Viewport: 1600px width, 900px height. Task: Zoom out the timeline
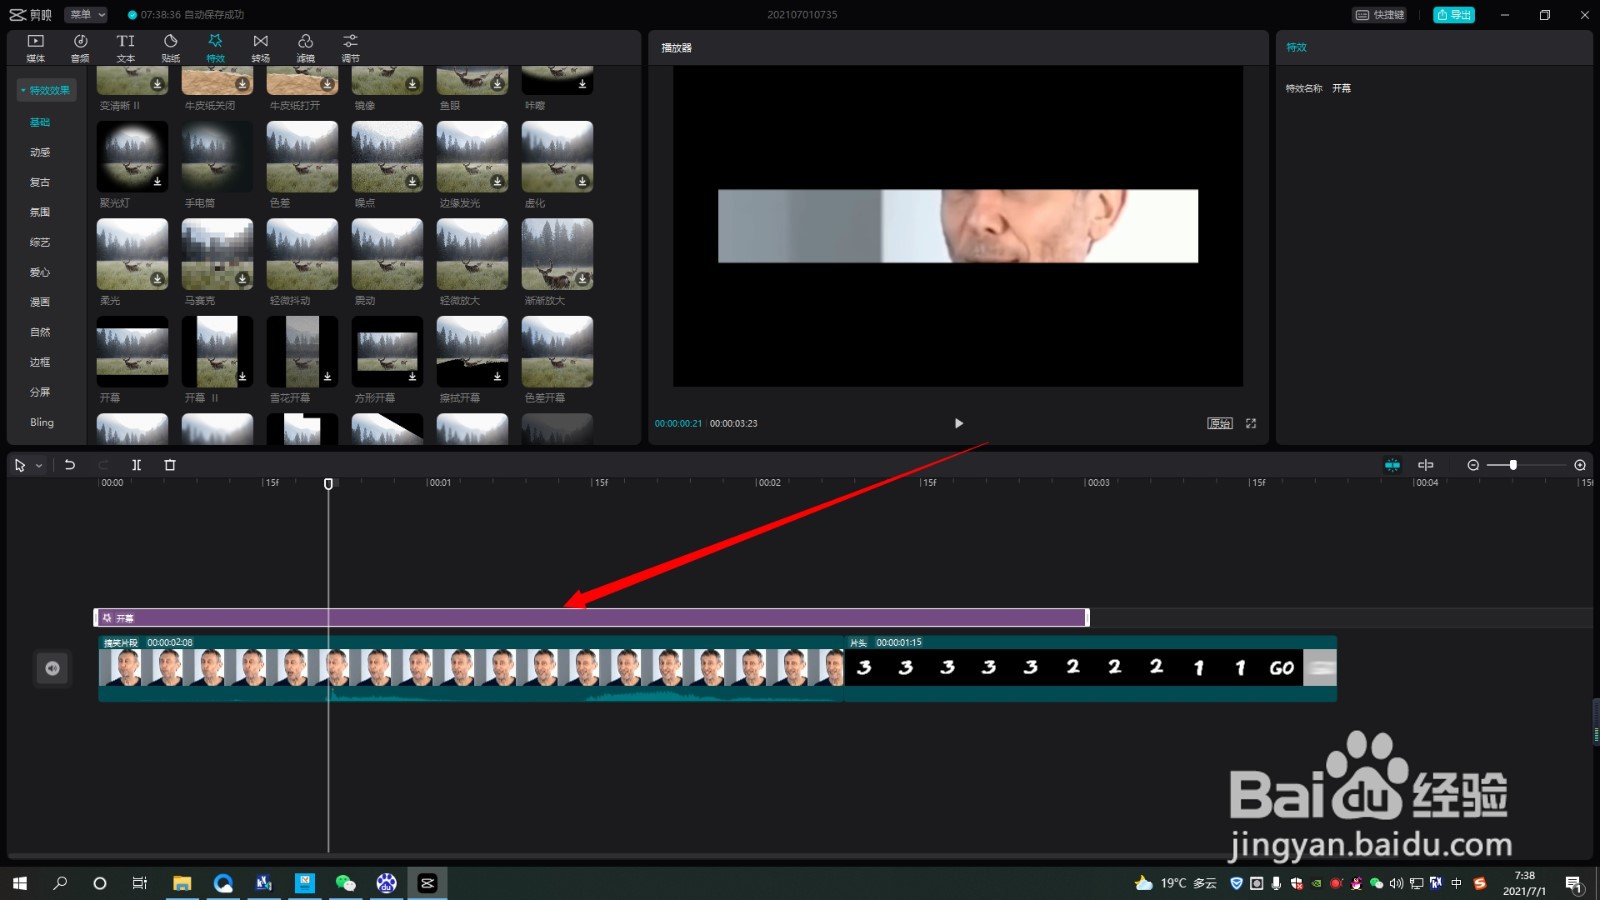pyautogui.click(x=1473, y=465)
